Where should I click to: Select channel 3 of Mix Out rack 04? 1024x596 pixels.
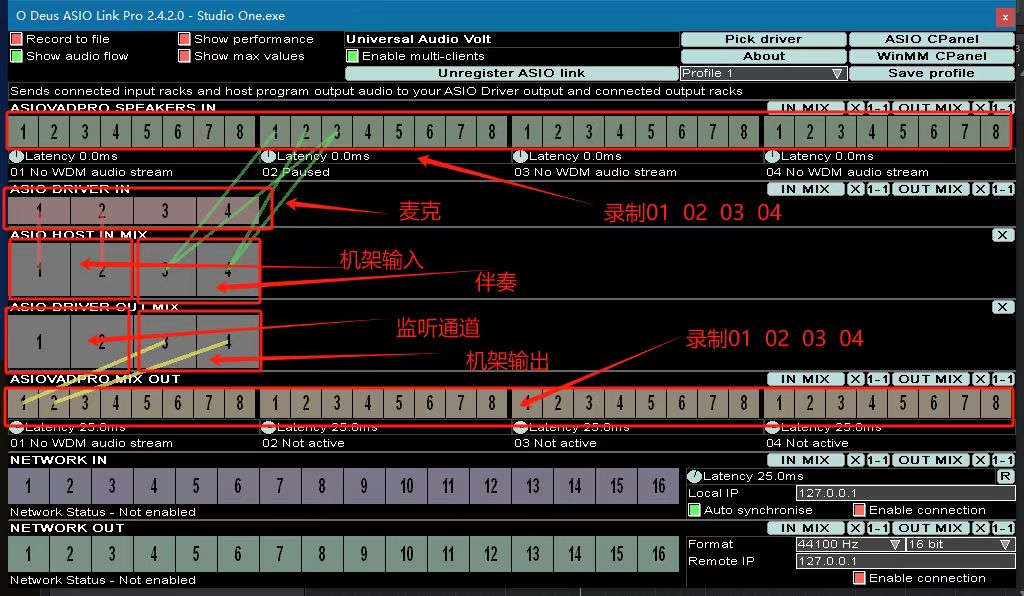(840, 403)
